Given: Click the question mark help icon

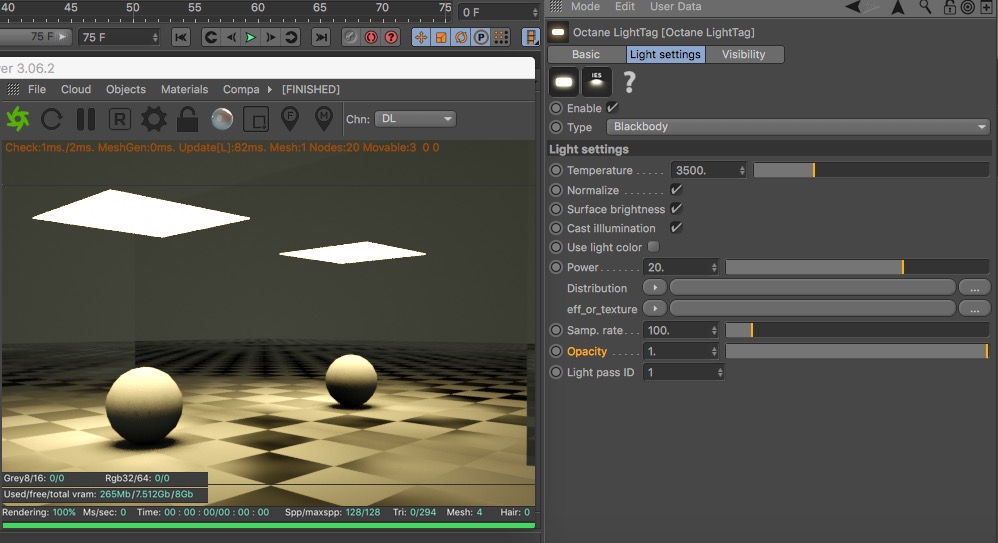Looking at the screenshot, I should pos(629,82).
